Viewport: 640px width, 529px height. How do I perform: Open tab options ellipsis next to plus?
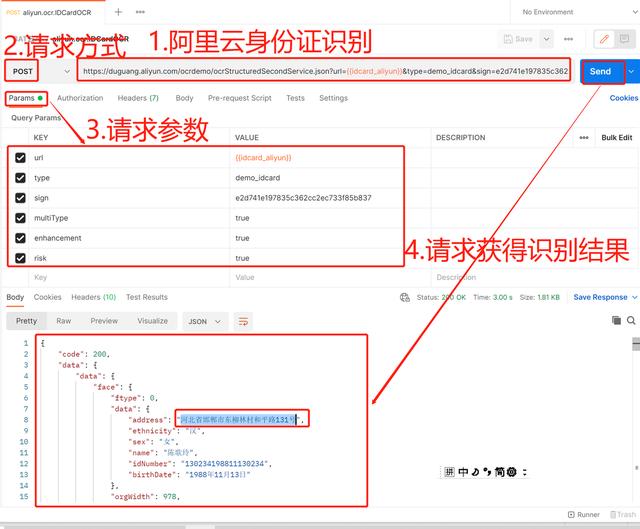coord(140,12)
